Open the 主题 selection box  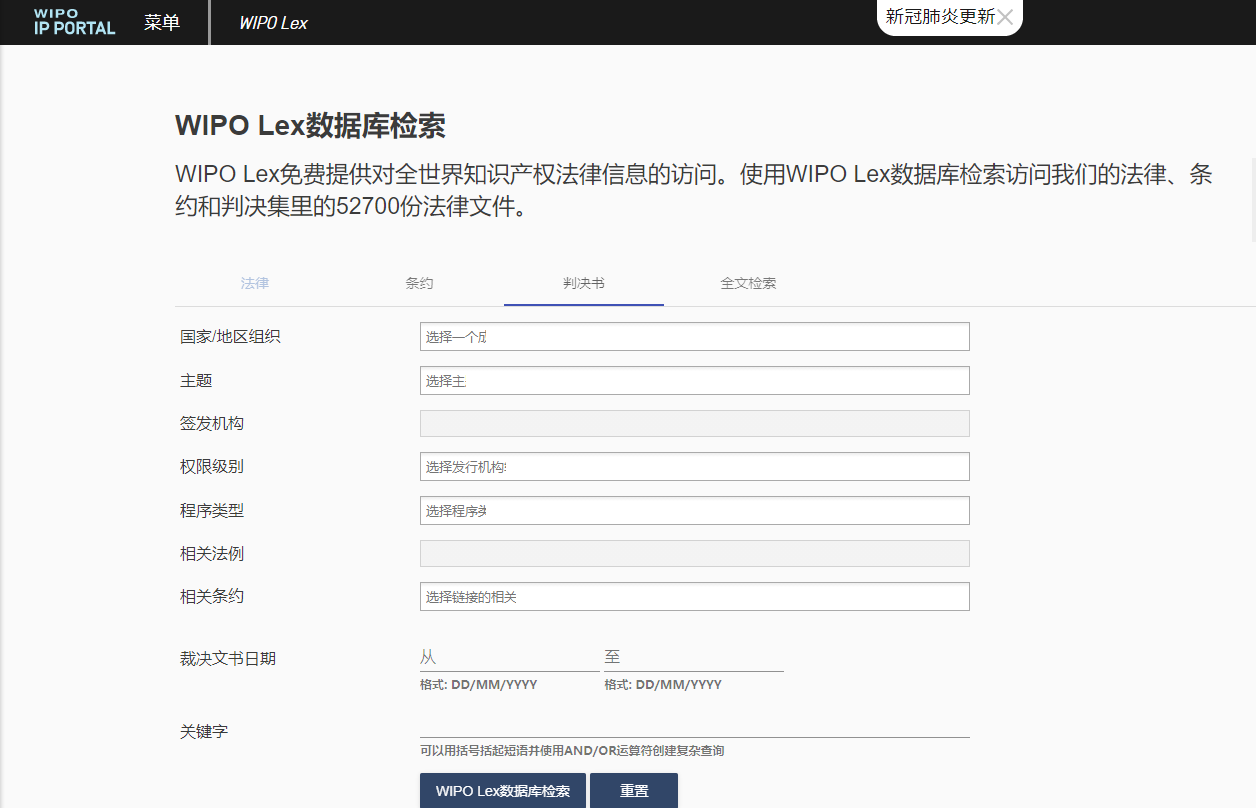coord(695,380)
